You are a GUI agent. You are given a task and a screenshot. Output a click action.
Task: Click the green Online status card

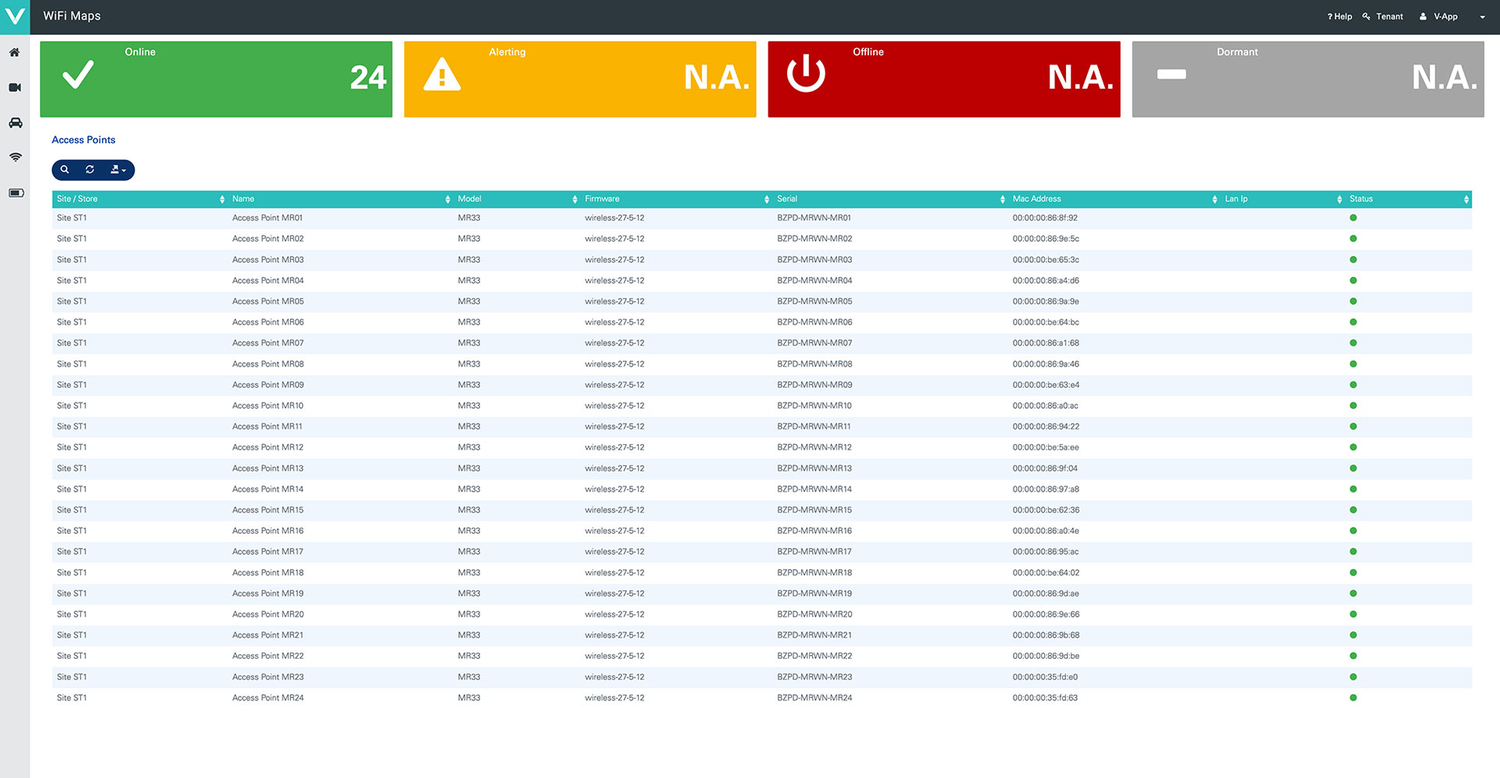[x=215, y=81]
